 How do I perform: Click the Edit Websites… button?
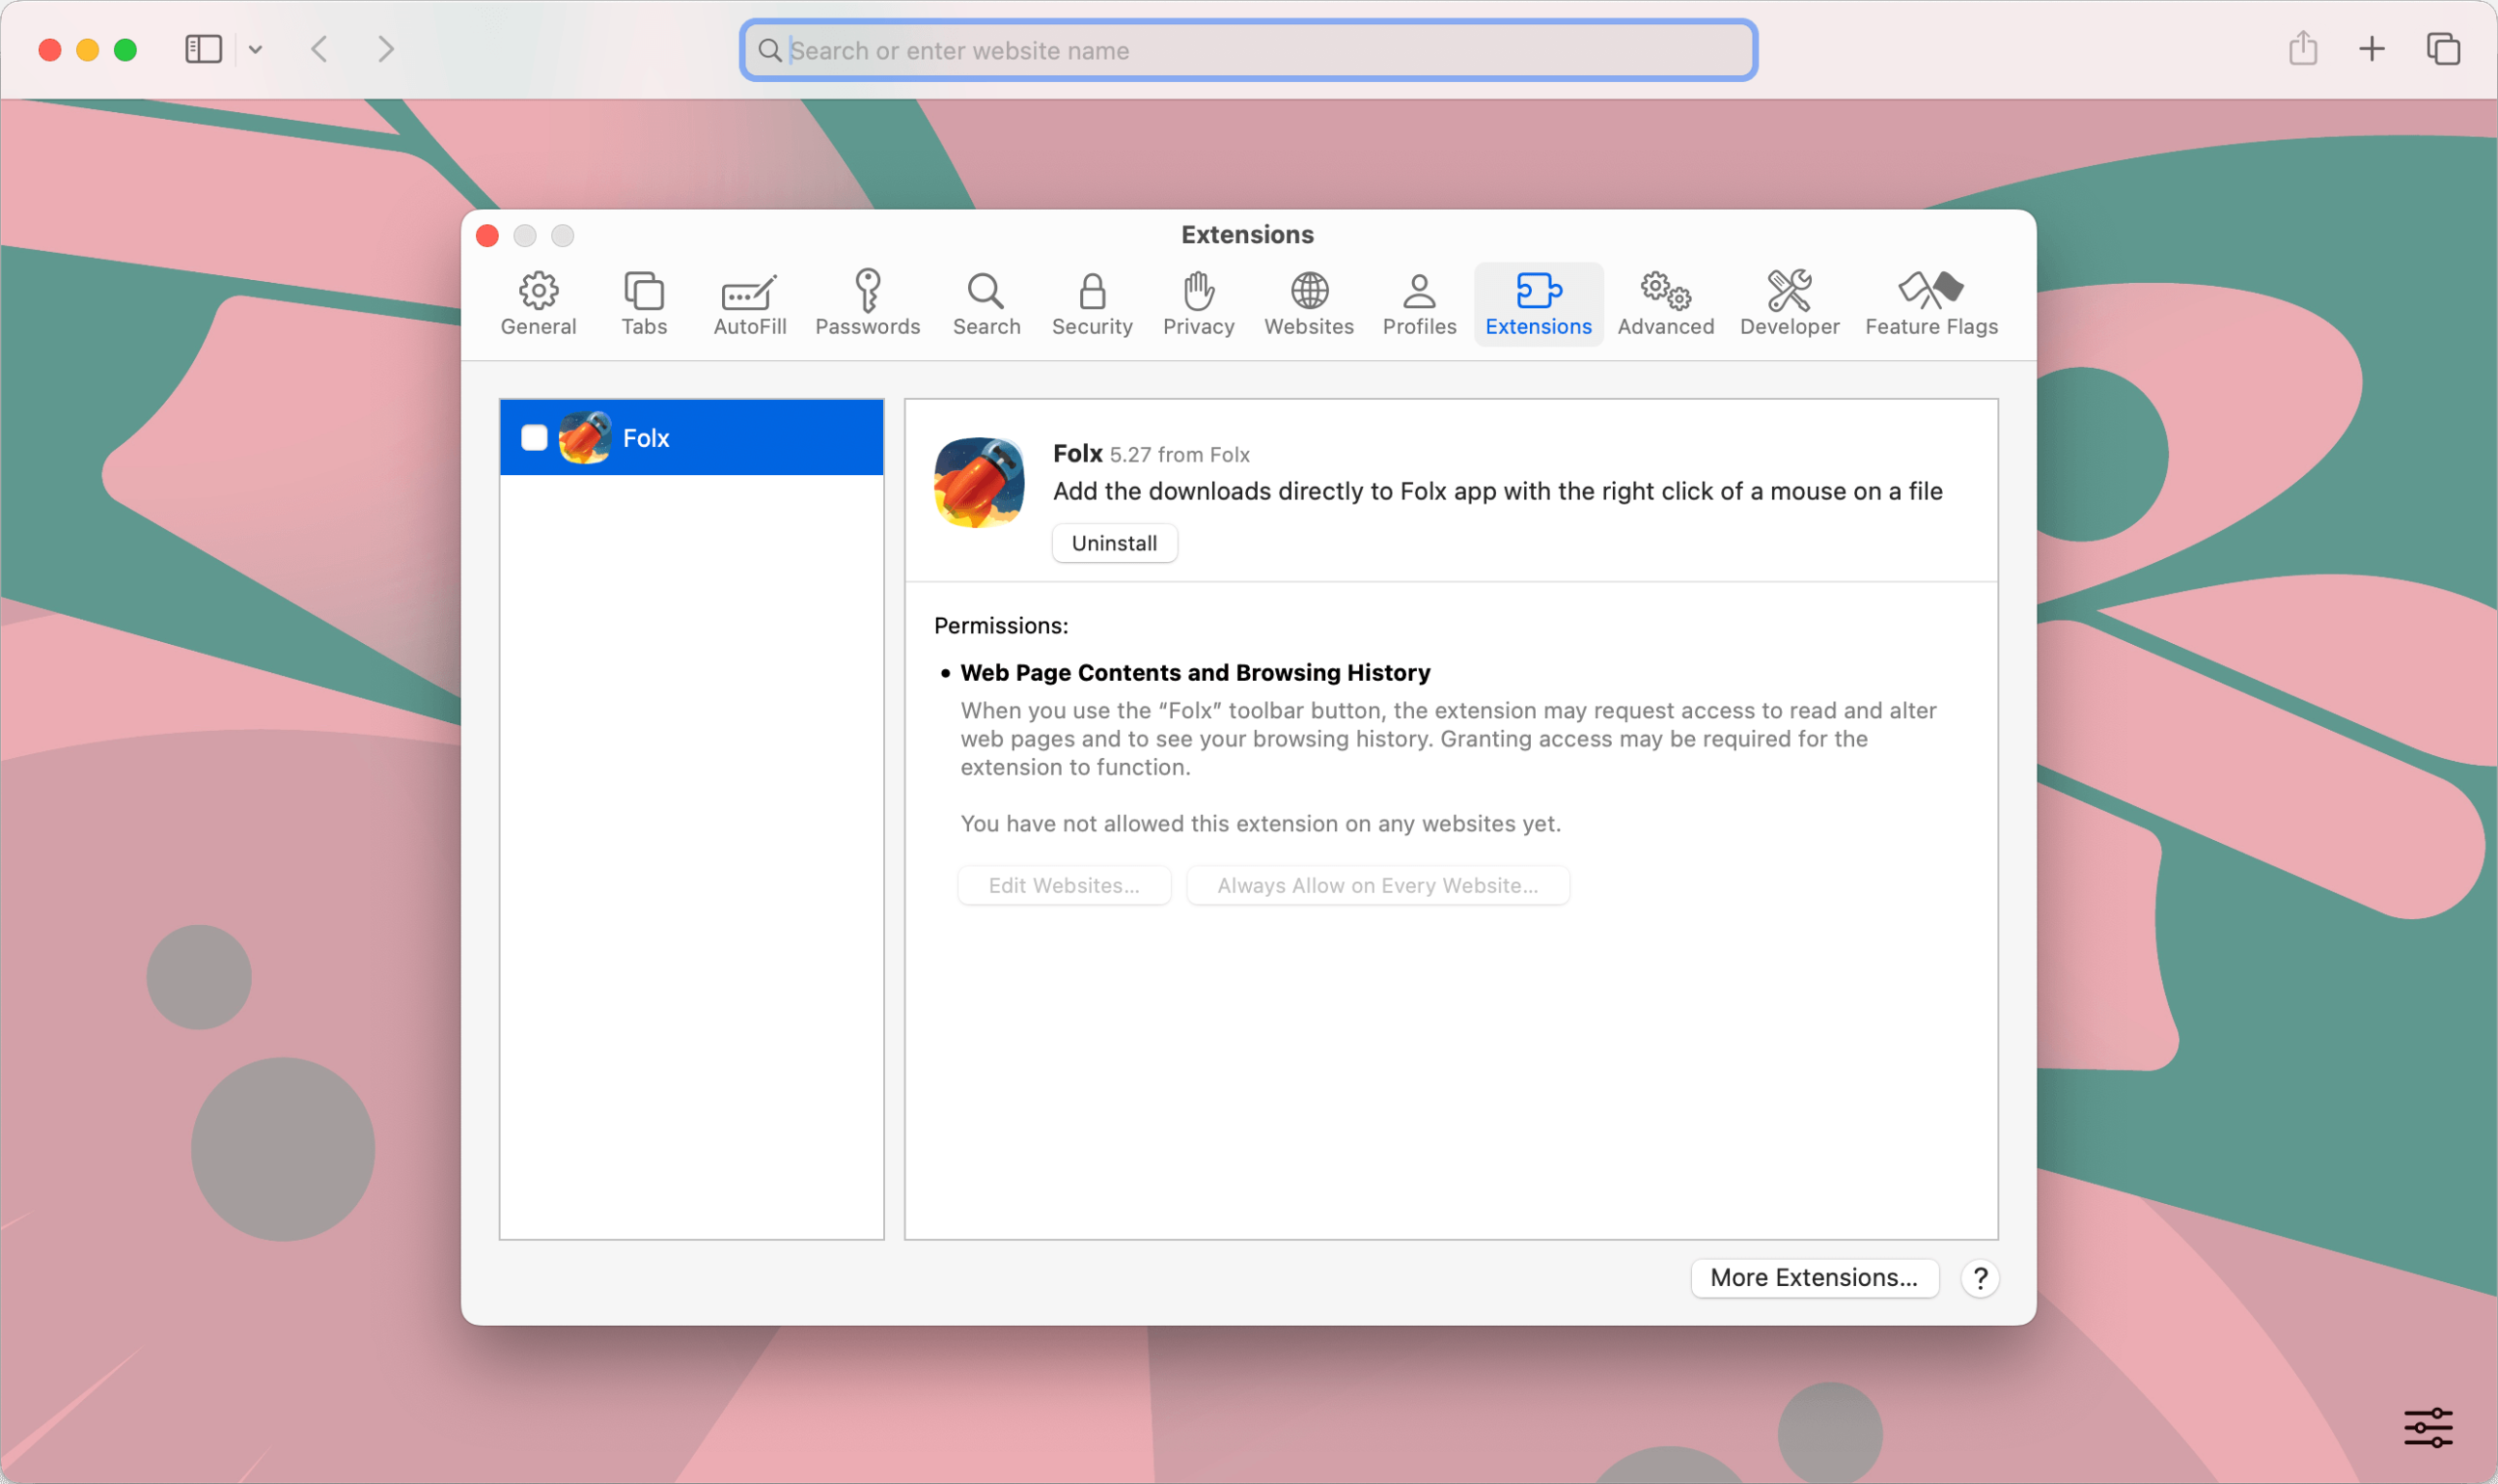(1064, 885)
